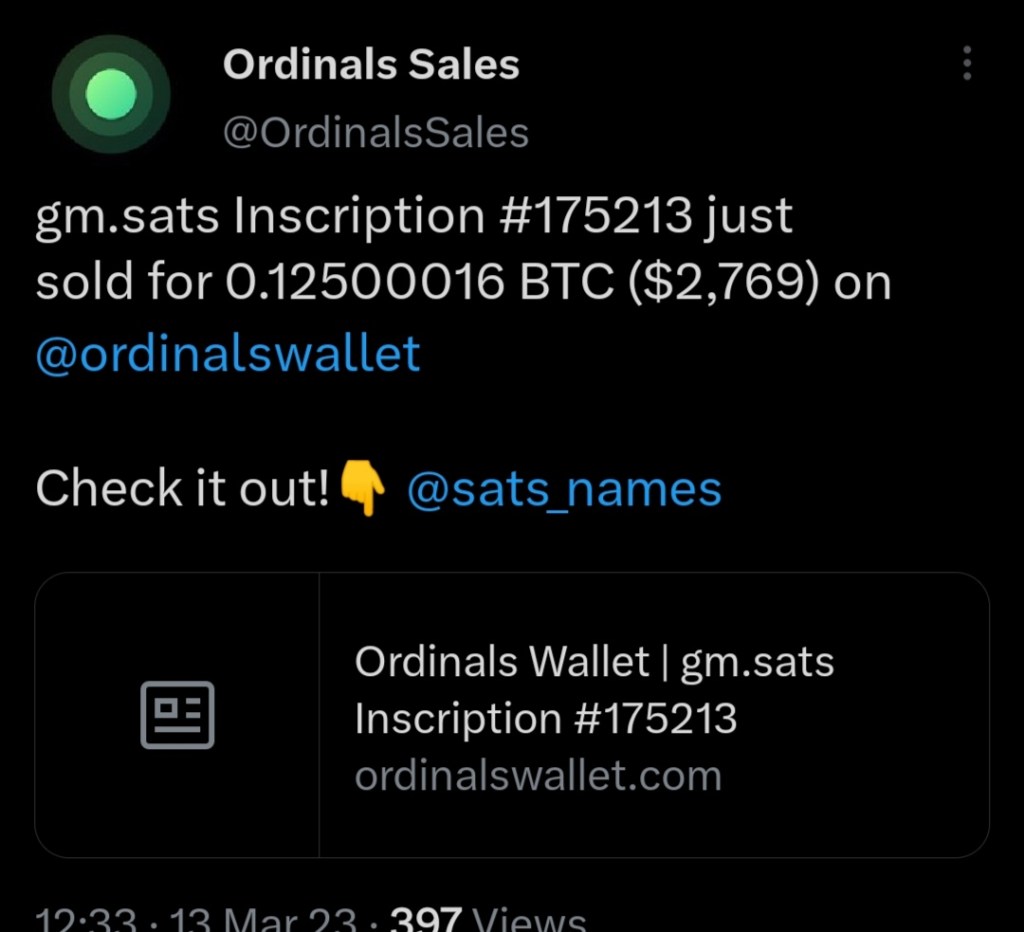Follow the @ordinalswallet mention link
The width and height of the screenshot is (1024, 932).
tap(228, 354)
